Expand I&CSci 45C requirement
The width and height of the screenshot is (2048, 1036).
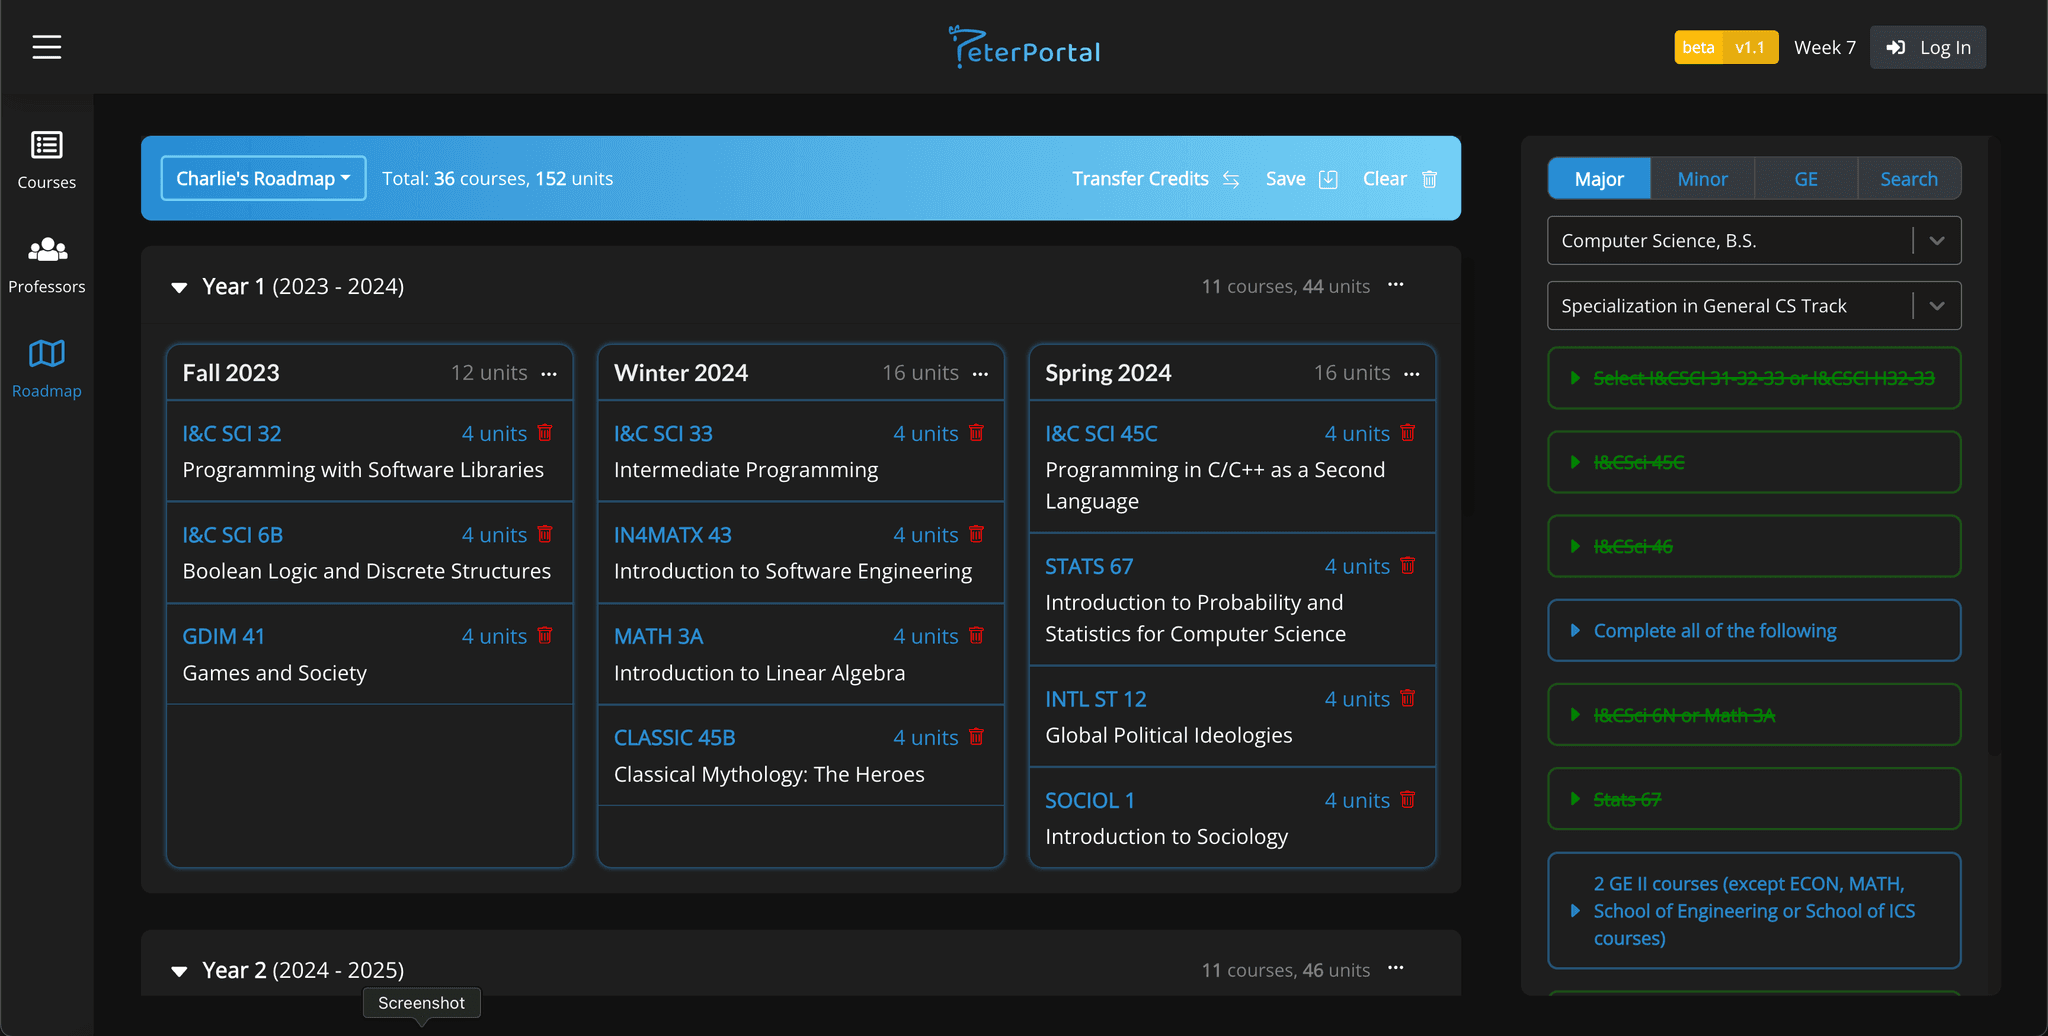coord(1754,462)
